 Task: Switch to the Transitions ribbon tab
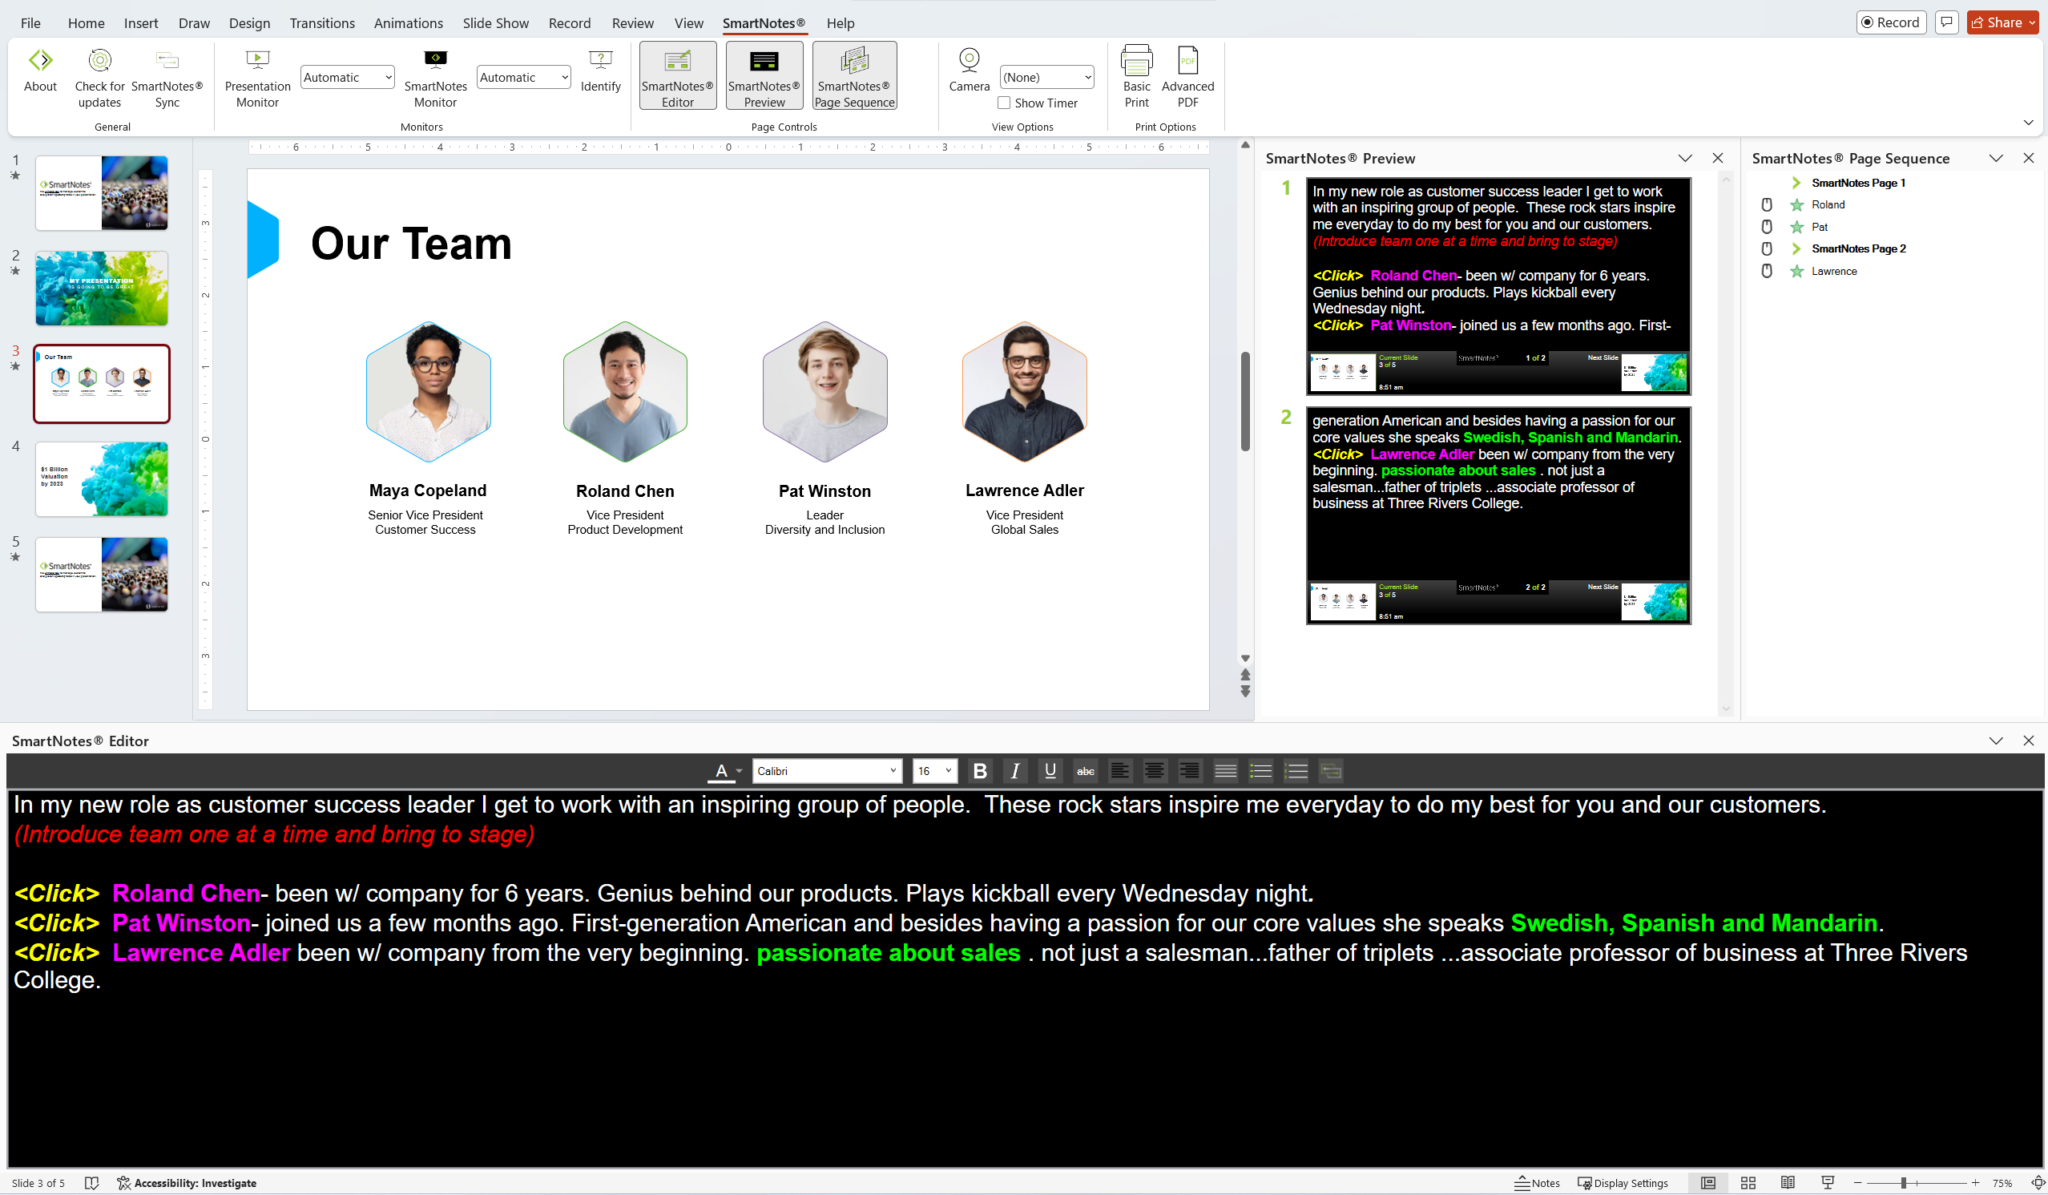[x=322, y=23]
